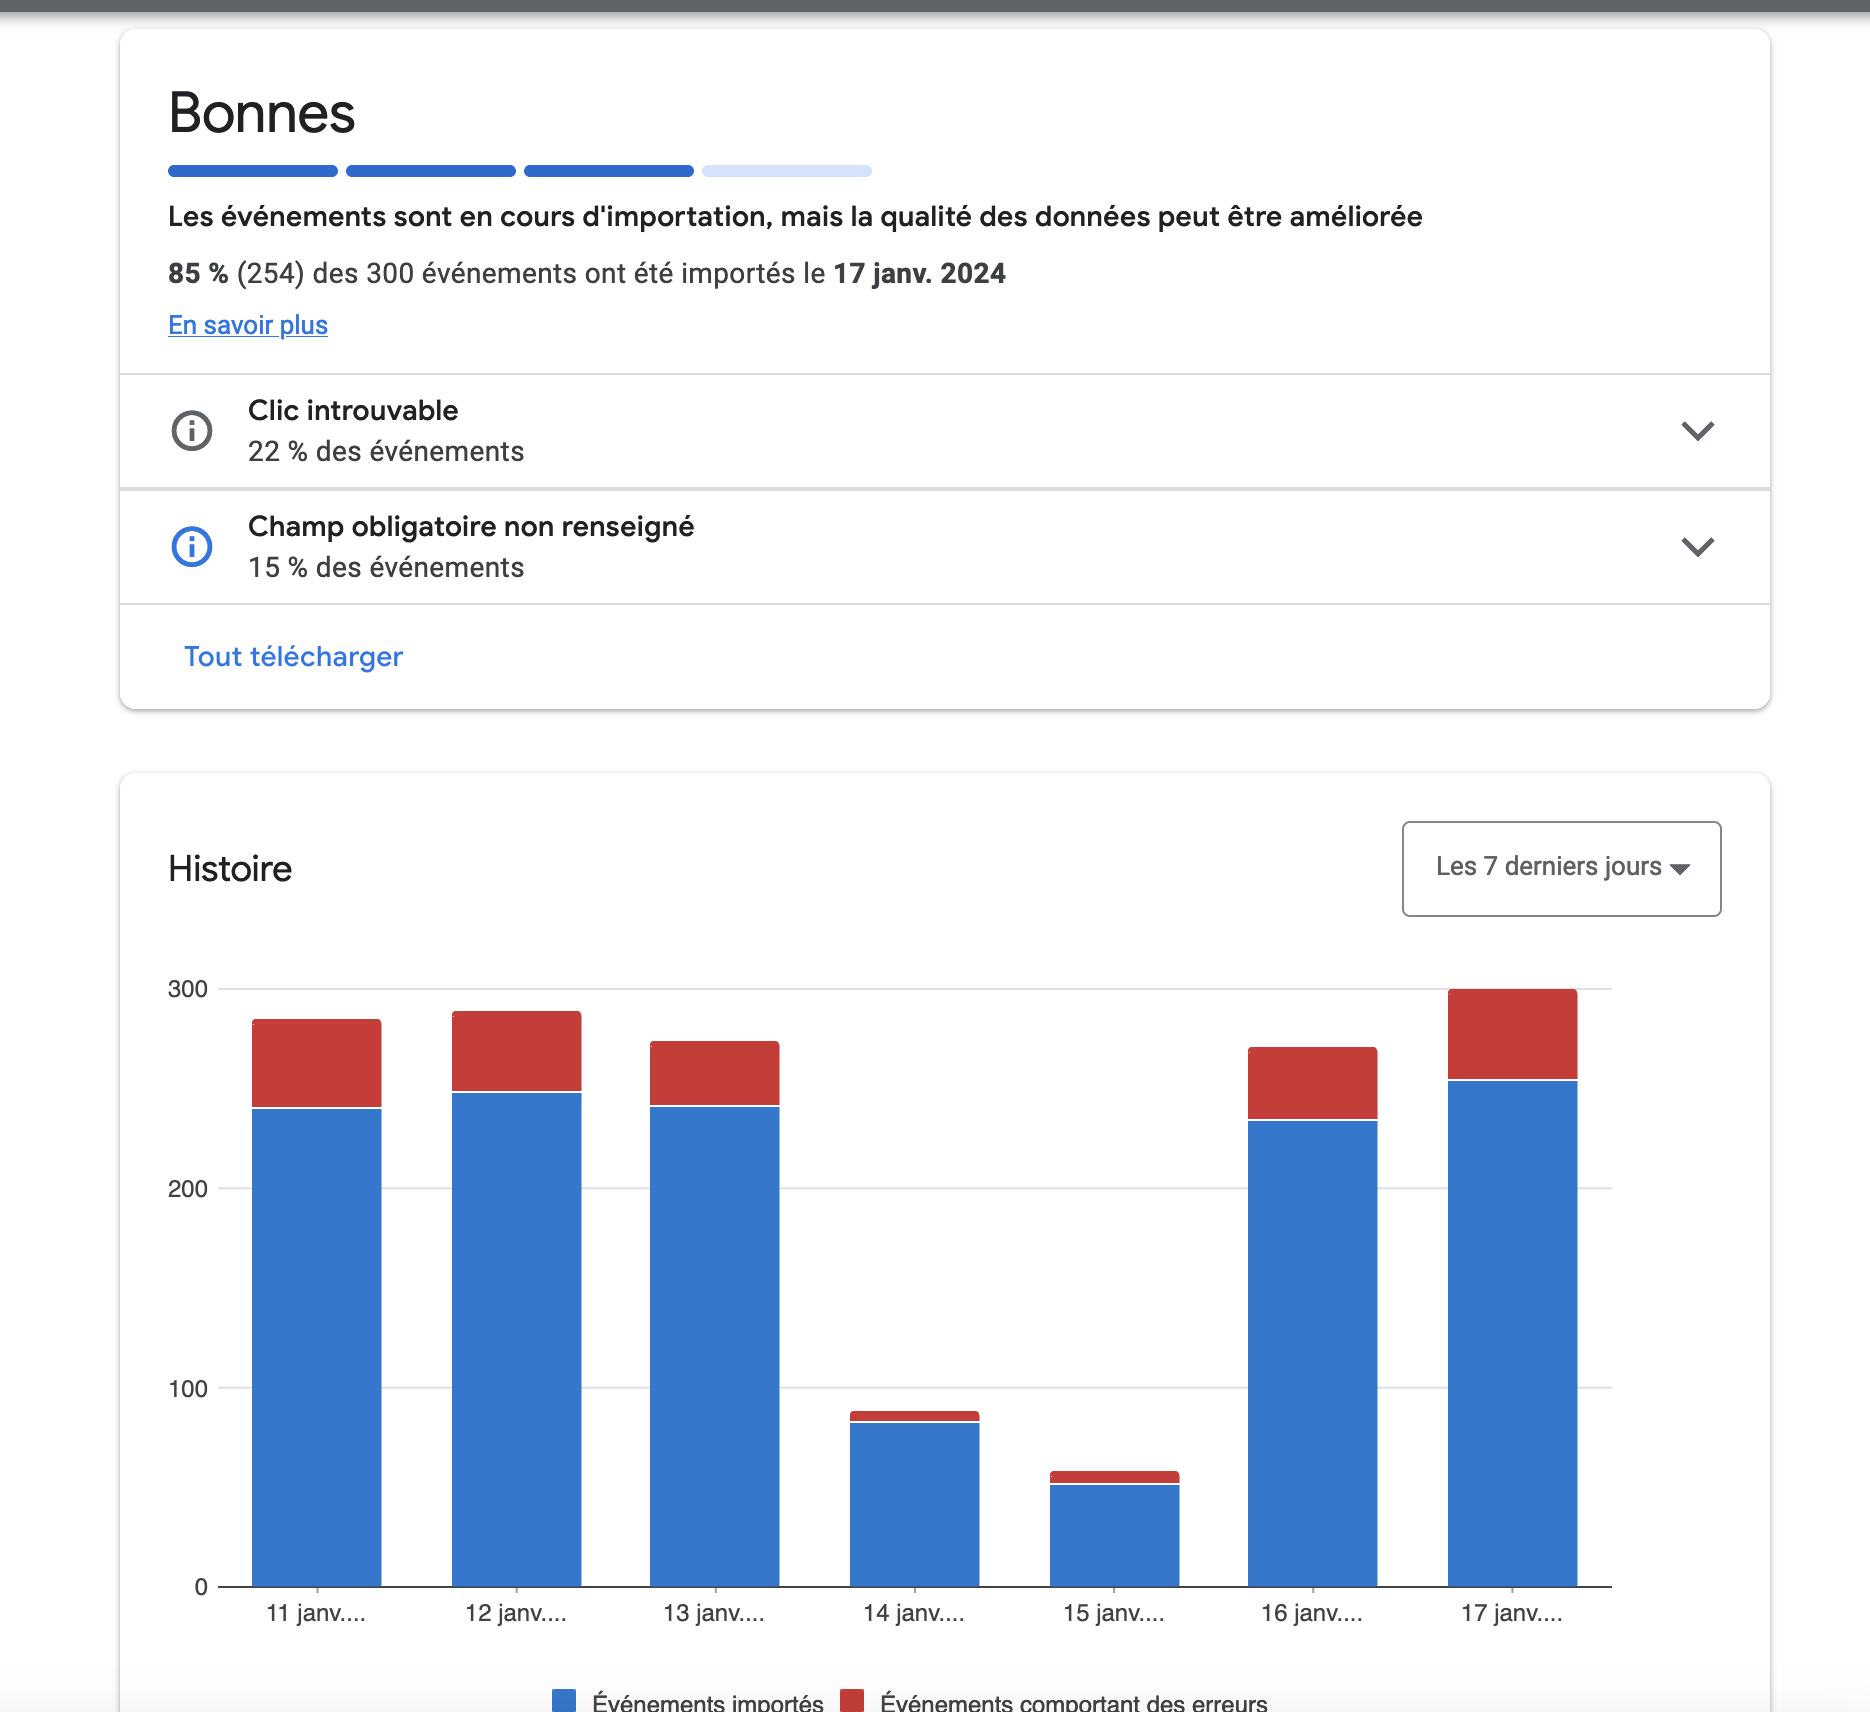1870x1712 pixels.
Task: Click Tout télécharger
Action: click(x=293, y=656)
